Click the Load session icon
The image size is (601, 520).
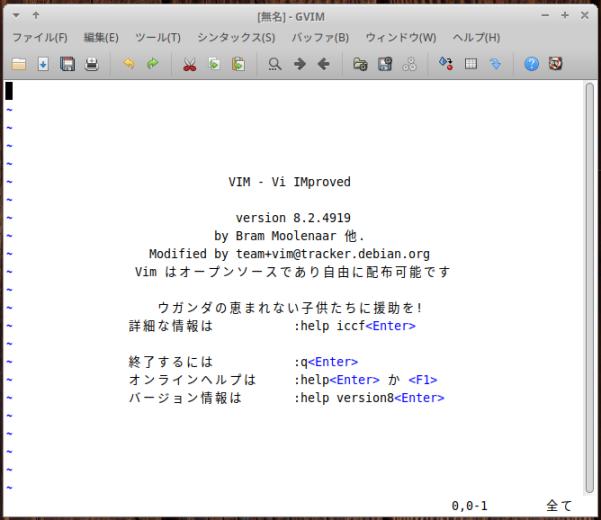pyautogui.click(x=360, y=64)
